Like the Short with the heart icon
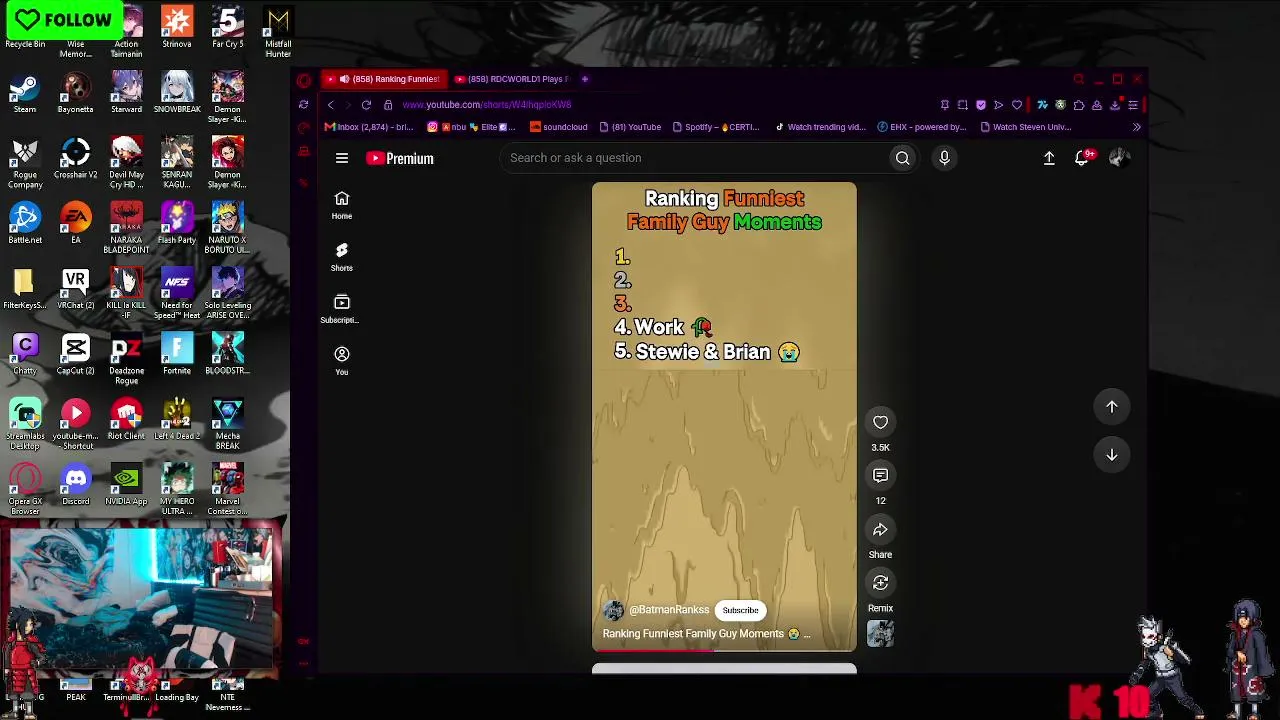Screen dimensions: 1280x720 click(880, 422)
